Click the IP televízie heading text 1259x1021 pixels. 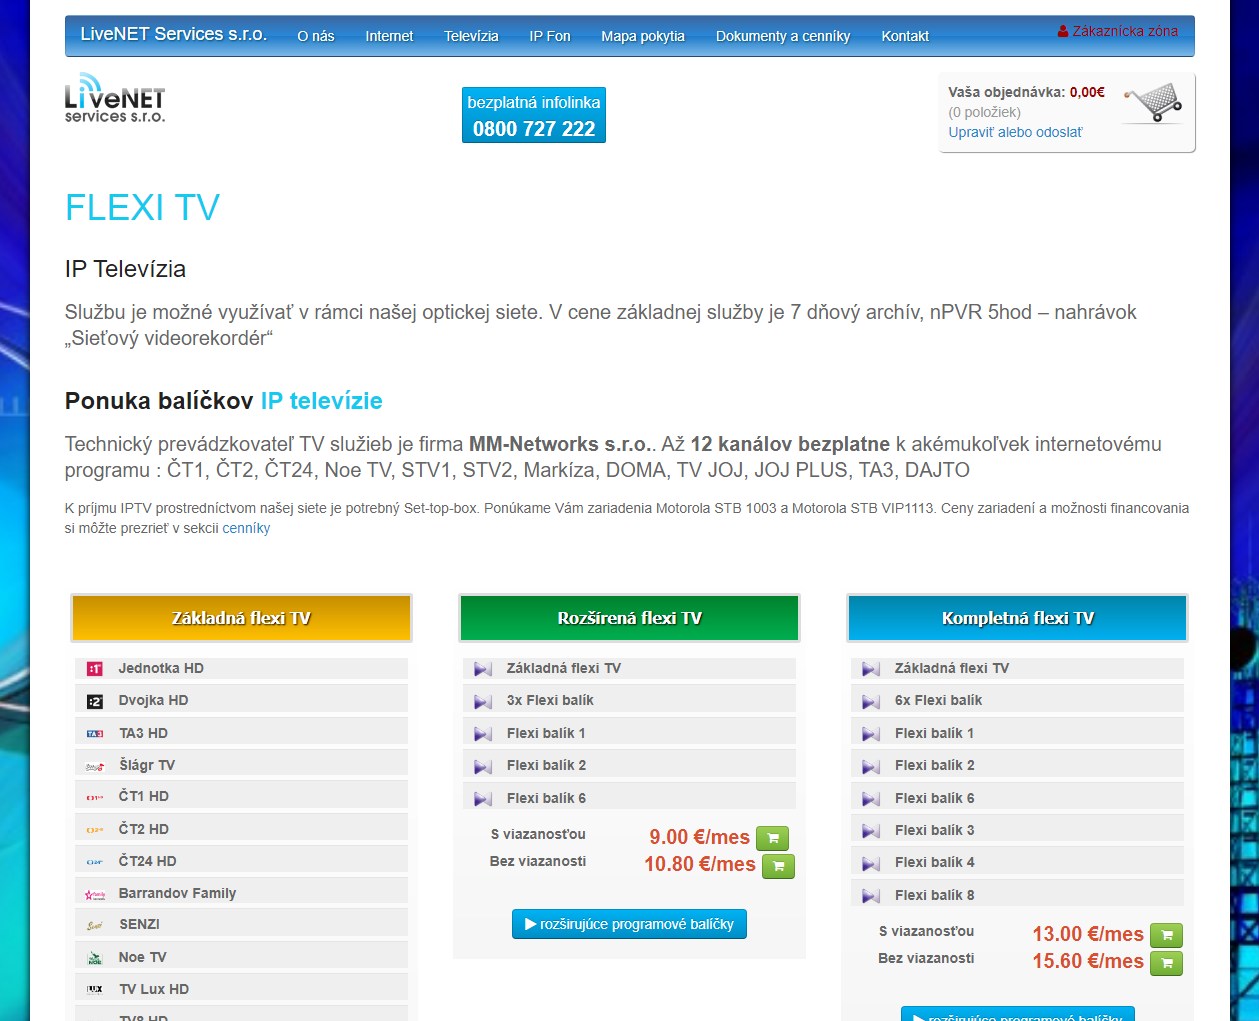tap(322, 401)
